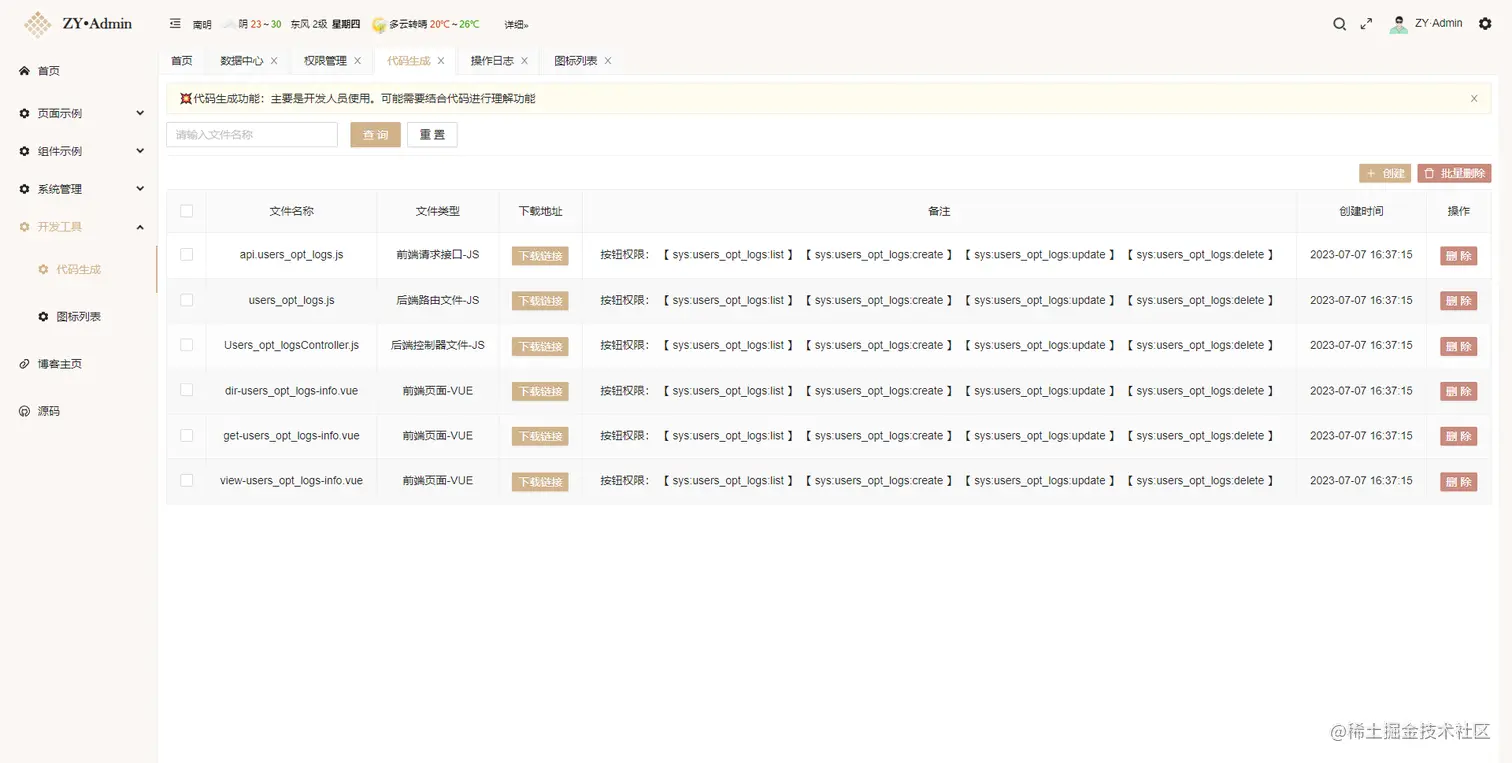Viewport: 1512px width, 763px height.
Task: Click the 查询 search button
Action: pos(375,134)
